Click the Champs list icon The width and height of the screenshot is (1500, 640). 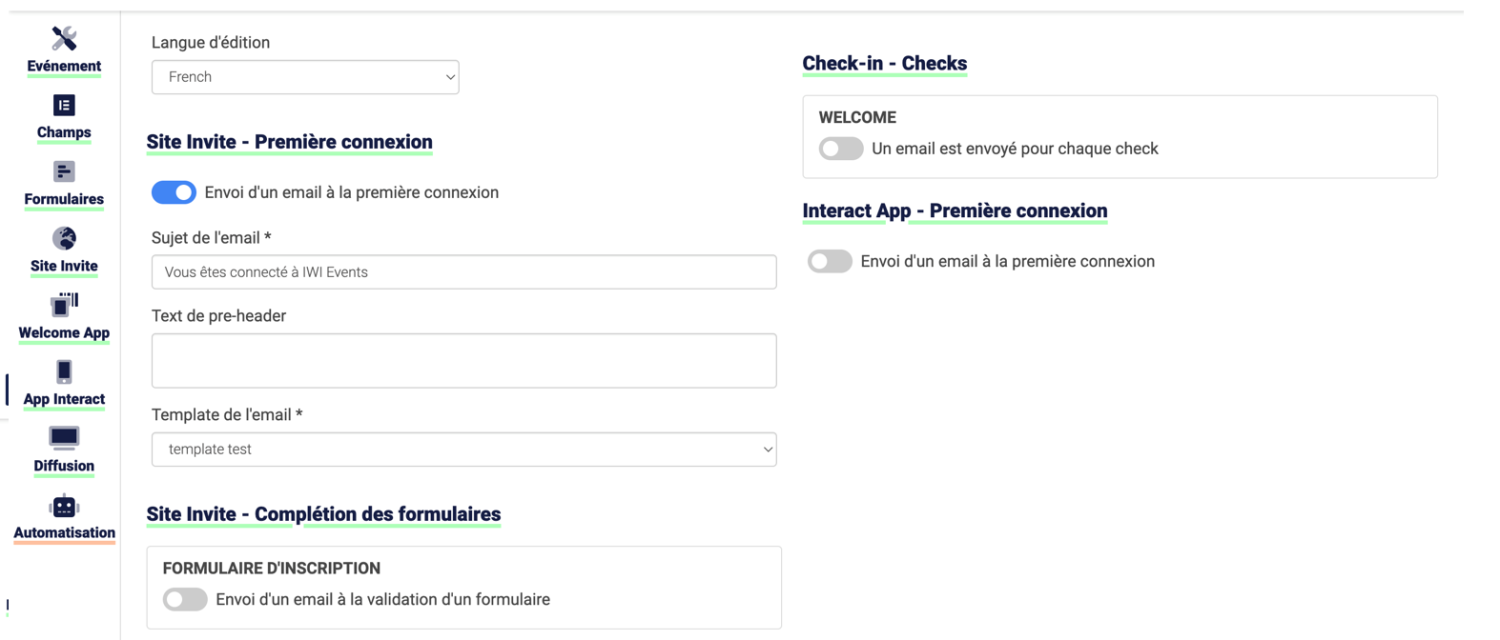(x=64, y=106)
